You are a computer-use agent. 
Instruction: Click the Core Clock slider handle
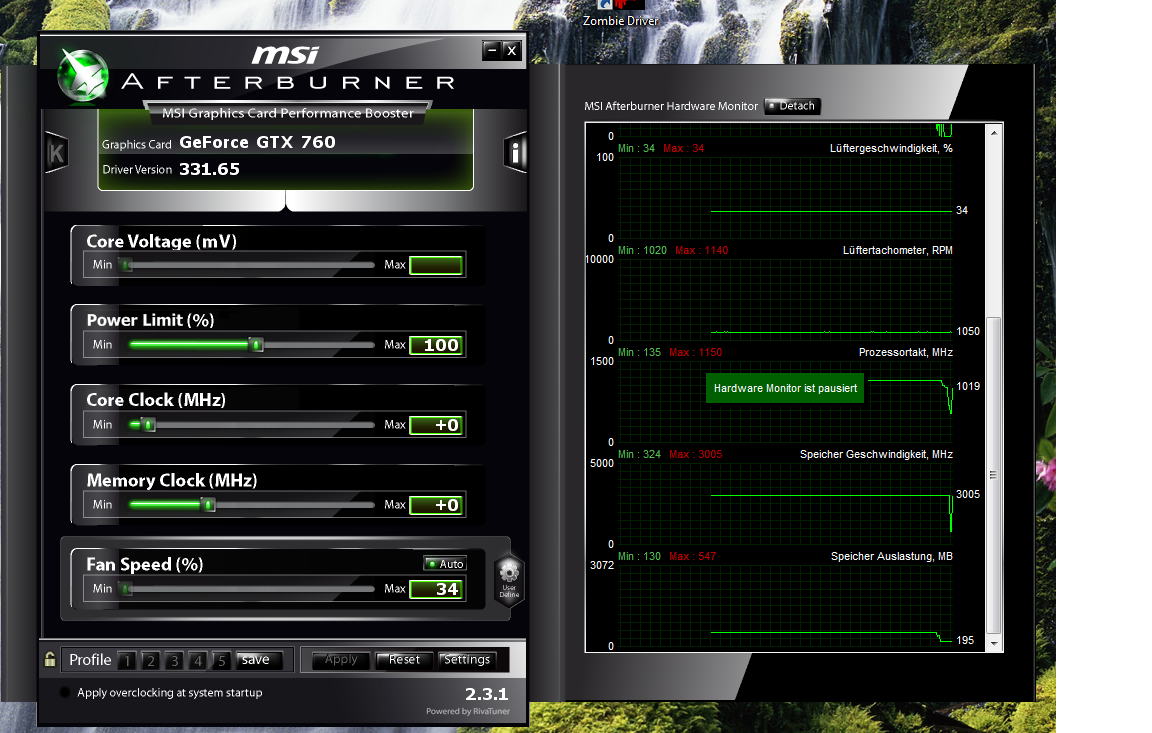[148, 425]
